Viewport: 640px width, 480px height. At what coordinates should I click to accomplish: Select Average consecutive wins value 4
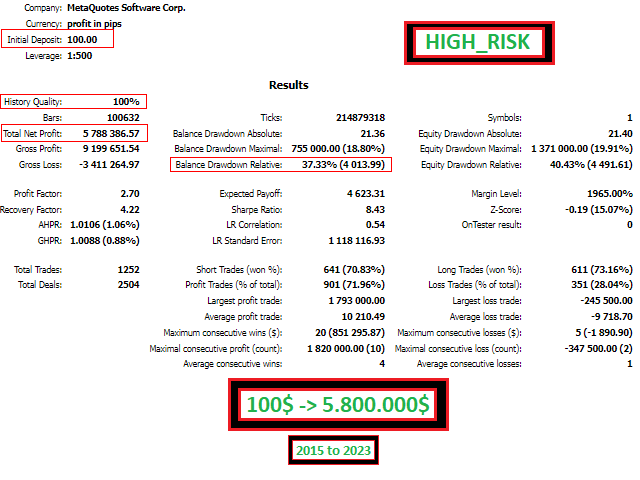click(382, 364)
